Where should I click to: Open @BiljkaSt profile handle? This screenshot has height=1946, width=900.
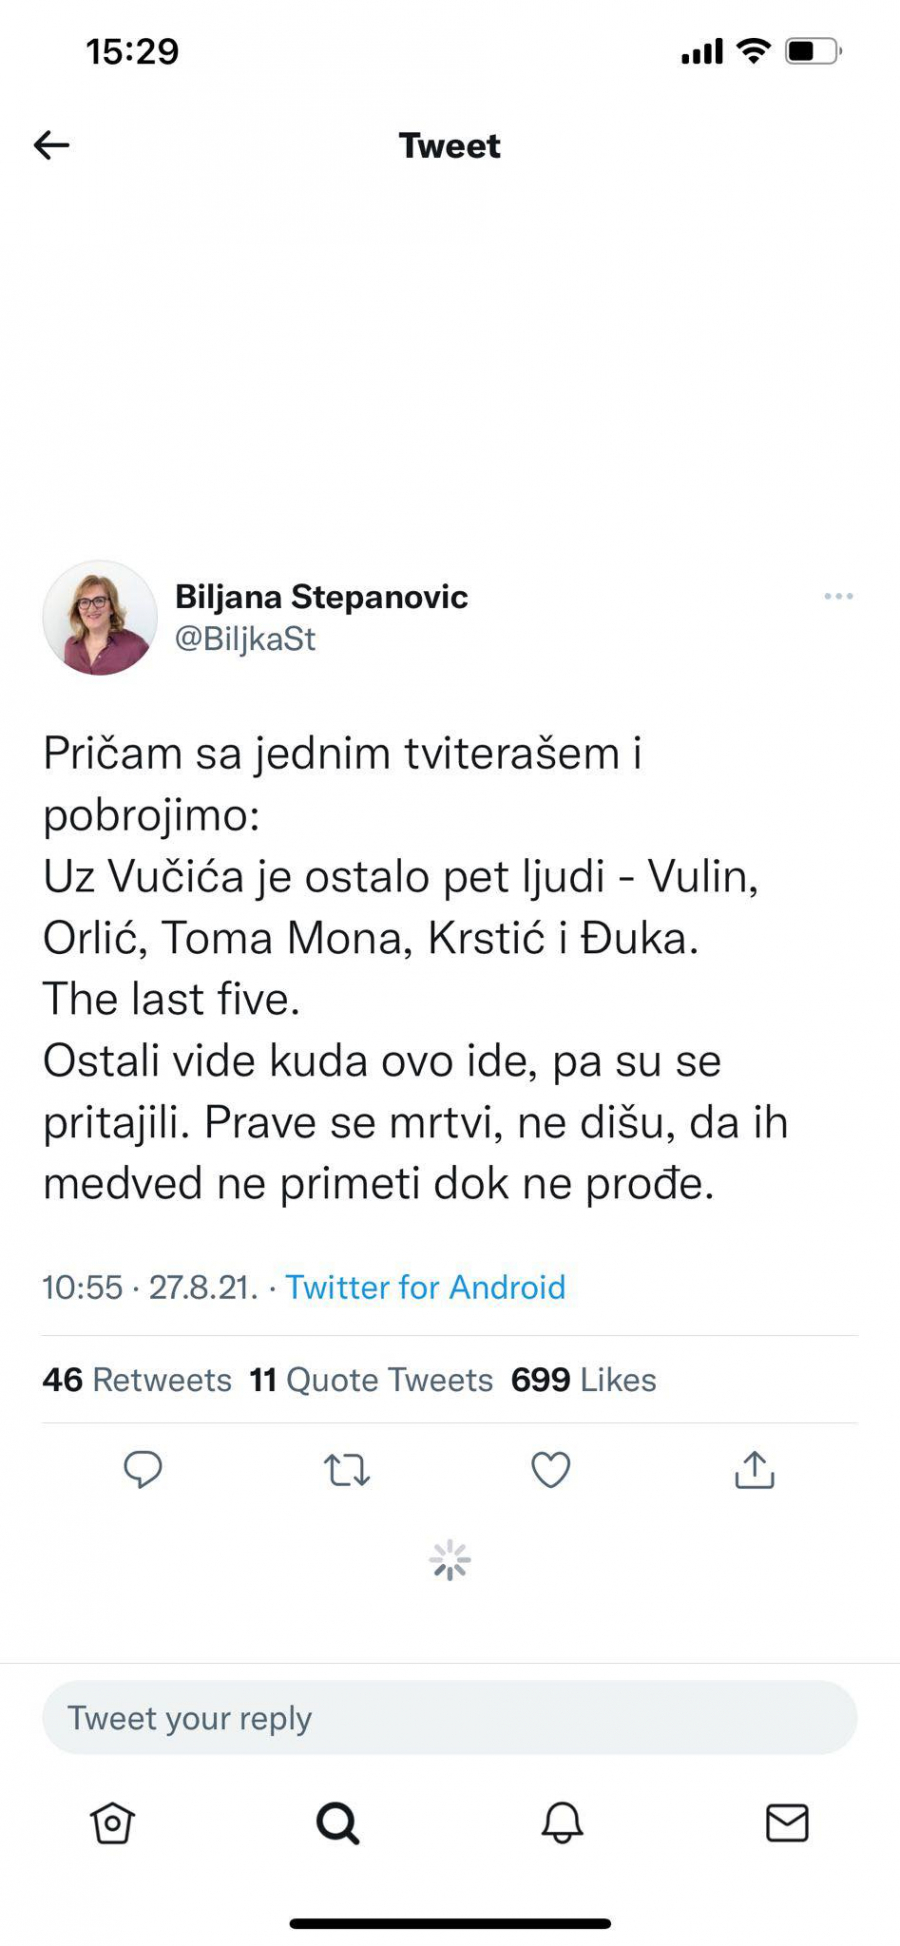[x=244, y=640]
